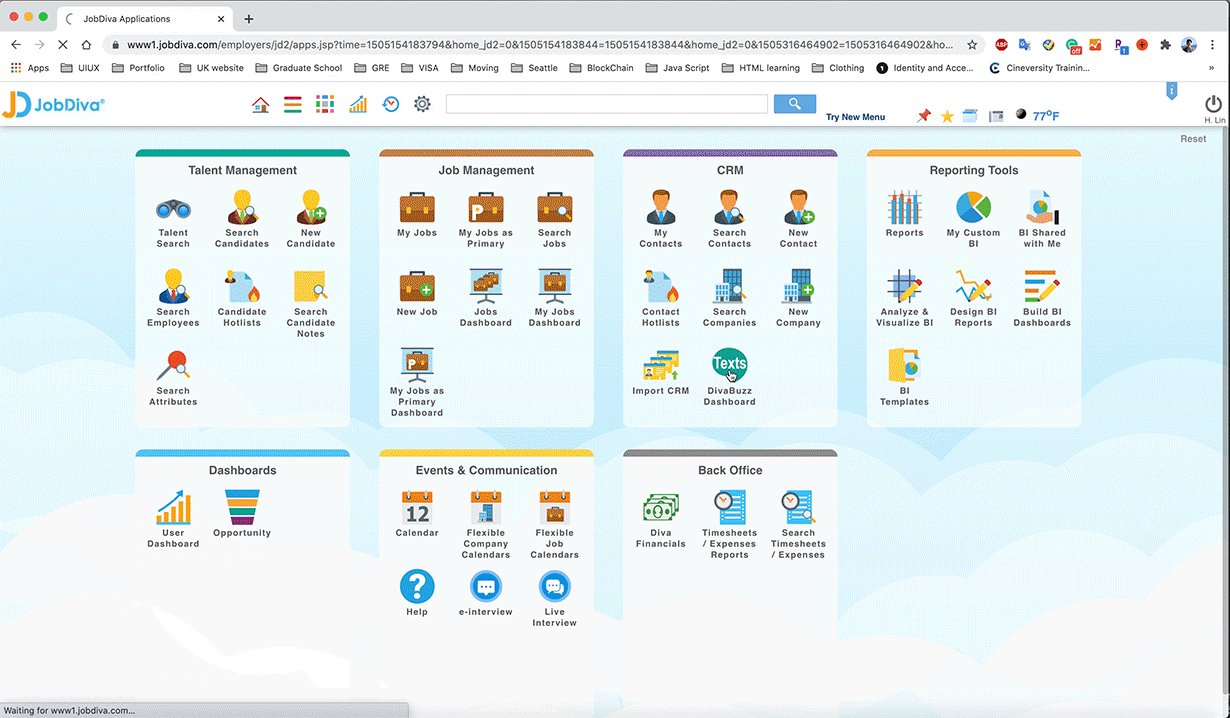Screen dimensions: 1230x718
Task: Open Search Attributes
Action: [x=173, y=366]
